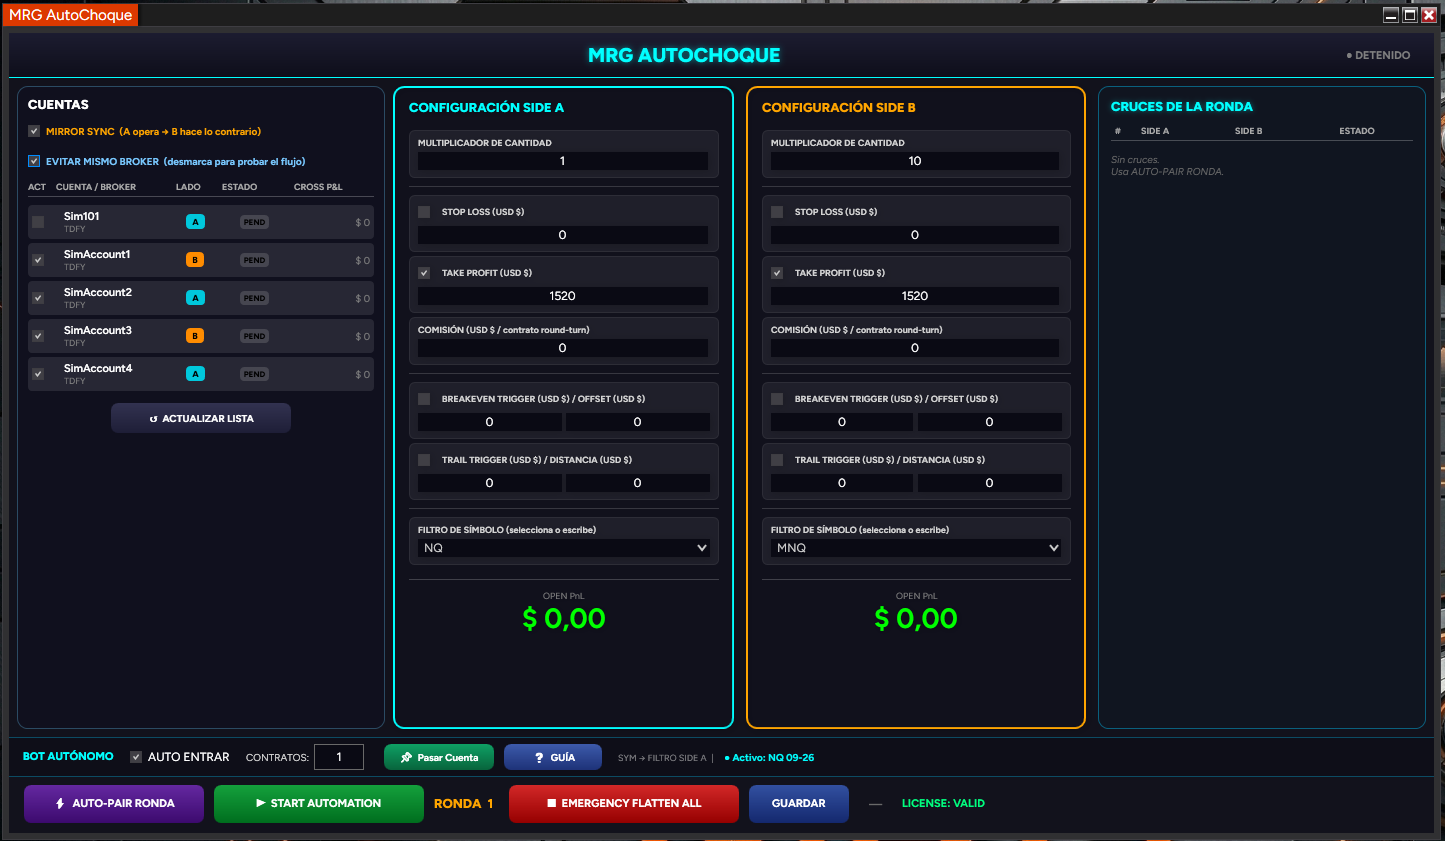
Task: Click the Side A Open PnL value
Action: (564, 618)
